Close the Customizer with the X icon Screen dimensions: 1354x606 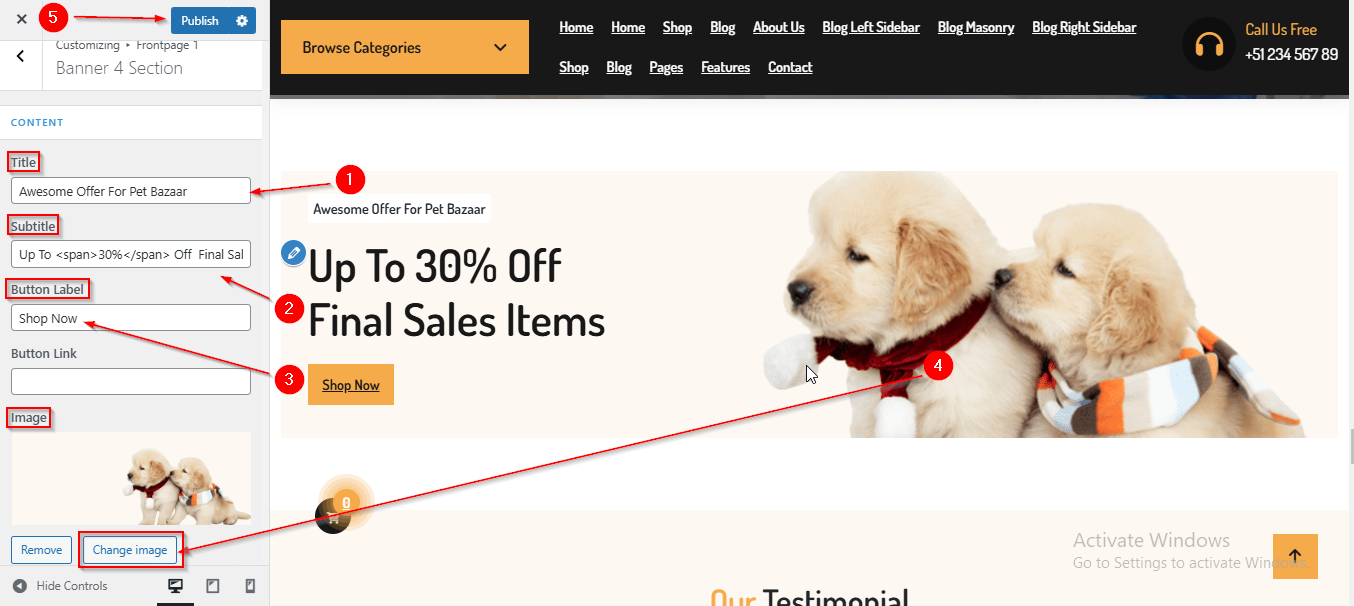coord(22,19)
